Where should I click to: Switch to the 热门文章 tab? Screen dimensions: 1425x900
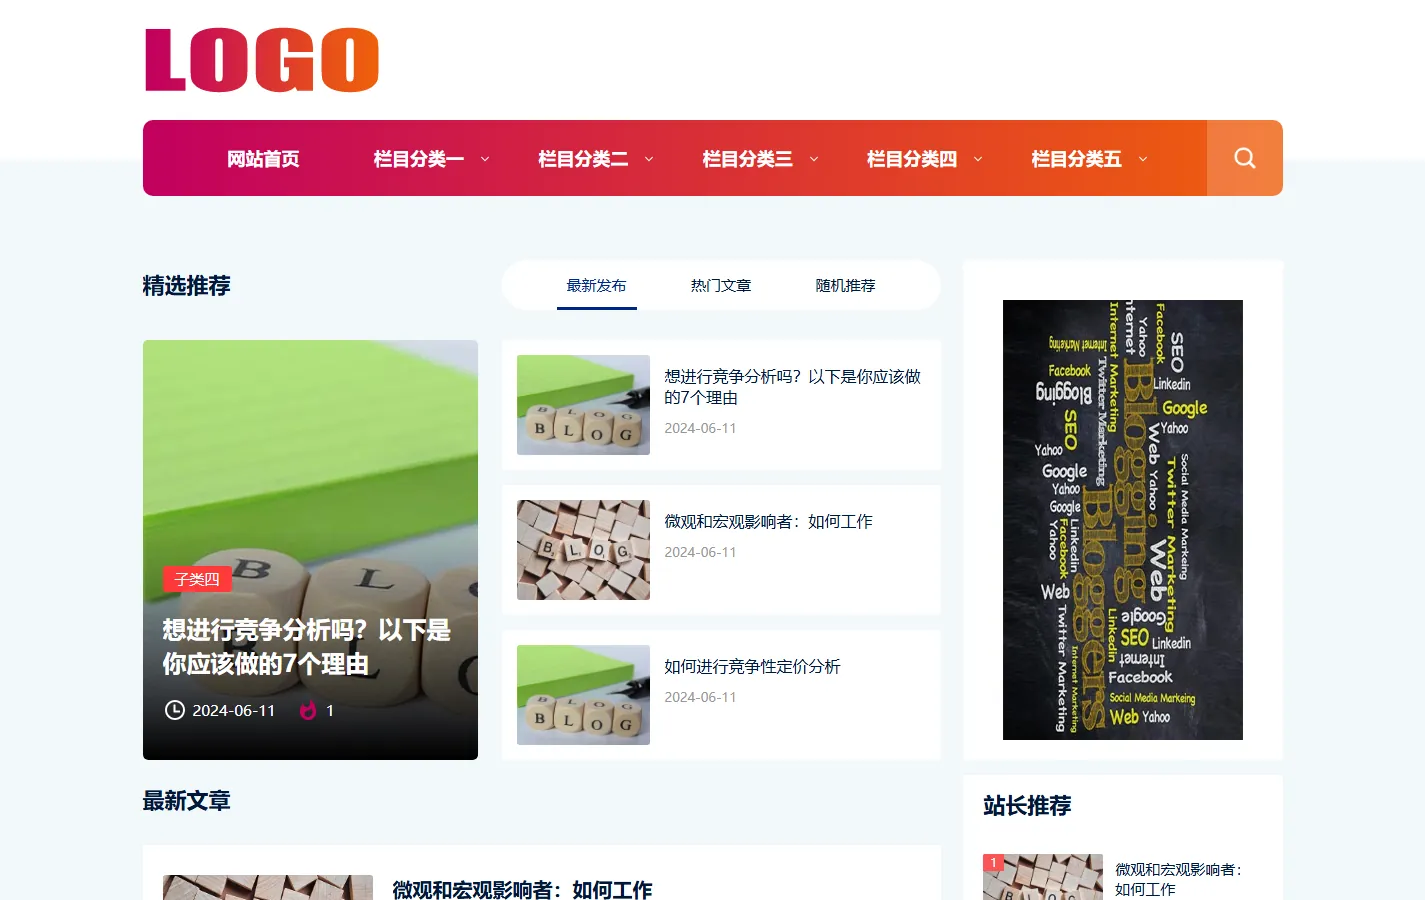click(x=721, y=286)
